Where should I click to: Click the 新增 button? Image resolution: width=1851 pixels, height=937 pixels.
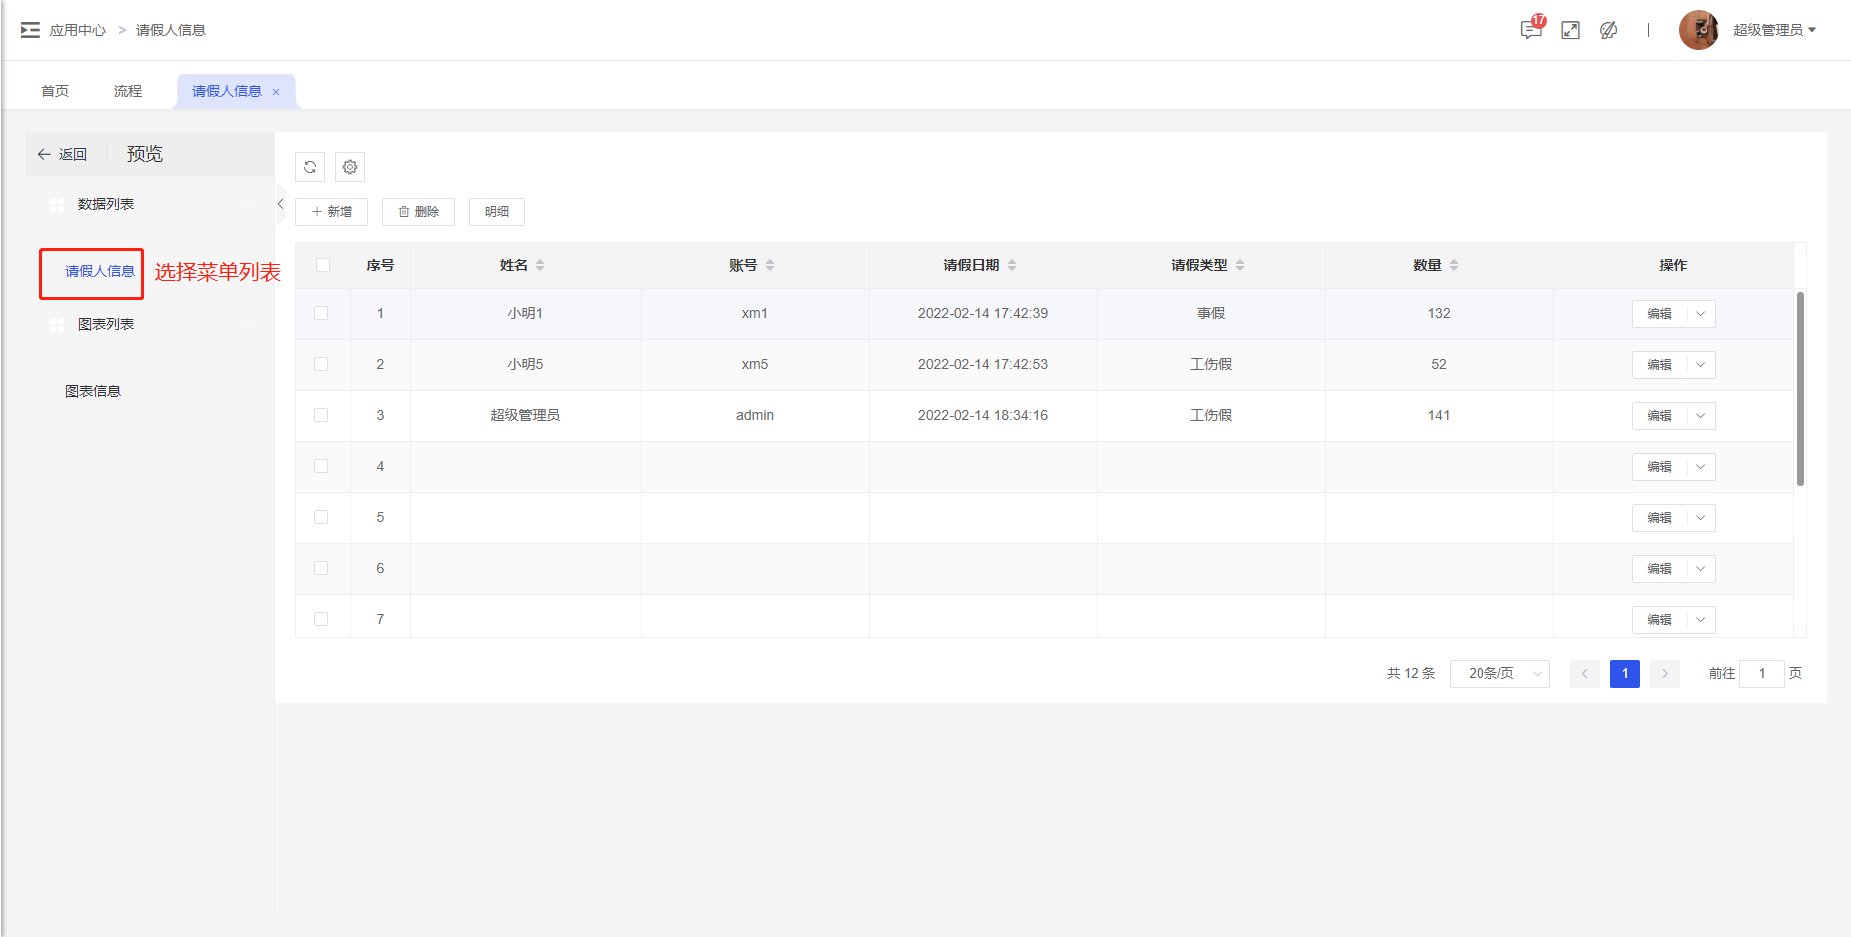[x=332, y=212]
